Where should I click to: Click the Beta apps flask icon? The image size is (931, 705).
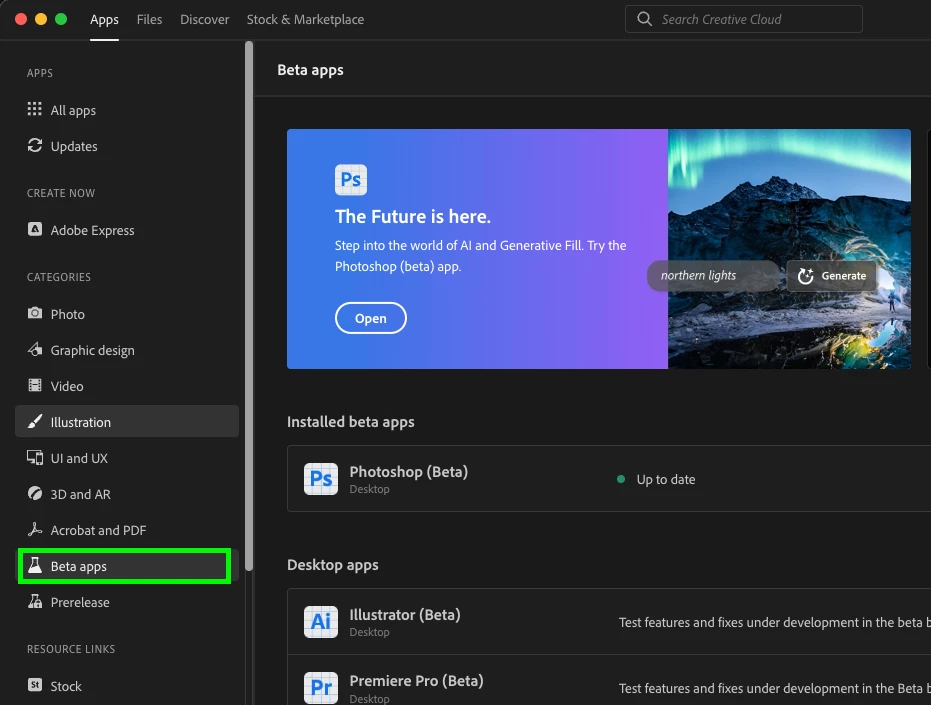point(34,565)
